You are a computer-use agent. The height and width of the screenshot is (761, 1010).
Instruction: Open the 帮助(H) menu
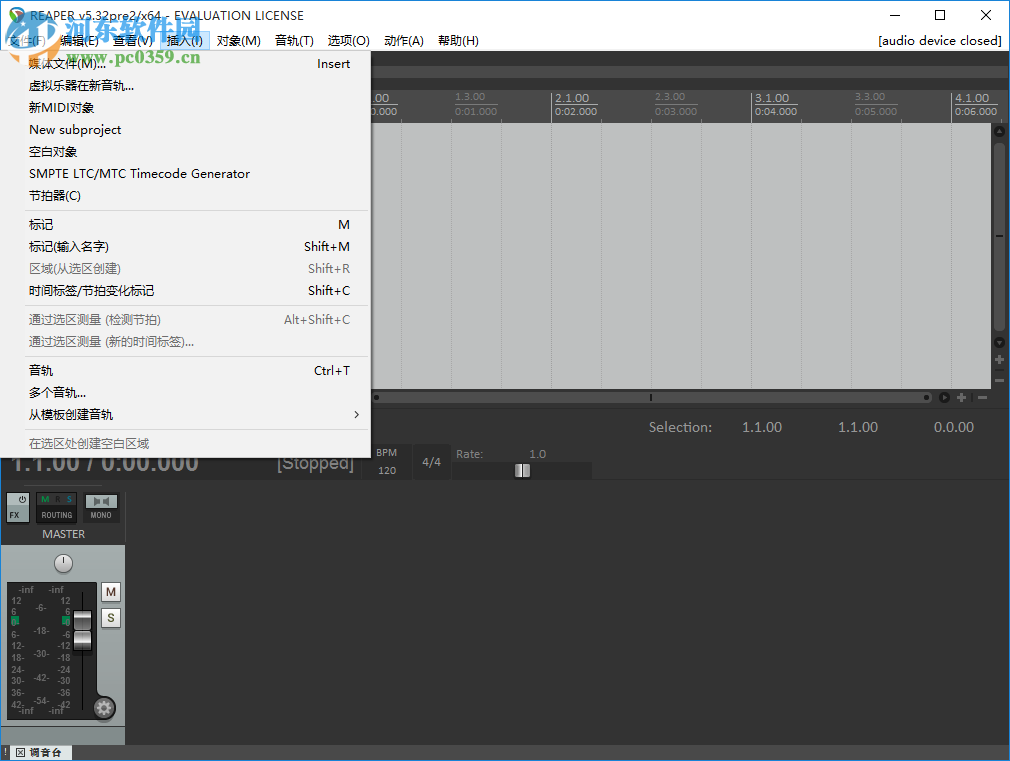[458, 41]
